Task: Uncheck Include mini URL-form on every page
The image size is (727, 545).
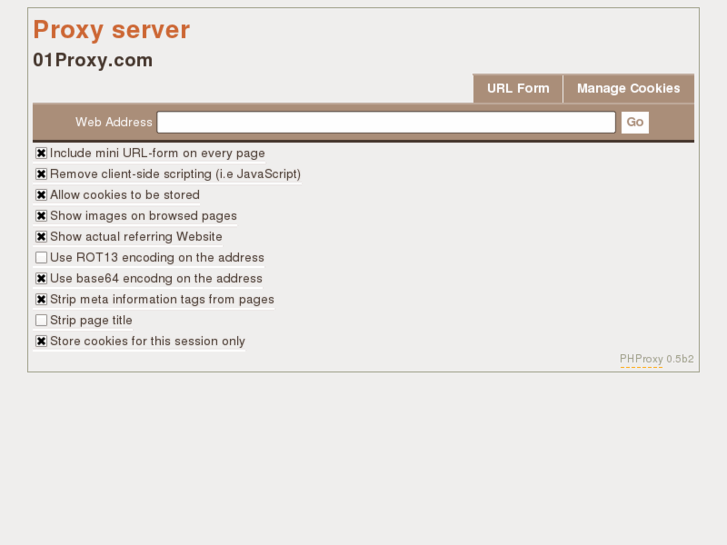Action: [41, 153]
